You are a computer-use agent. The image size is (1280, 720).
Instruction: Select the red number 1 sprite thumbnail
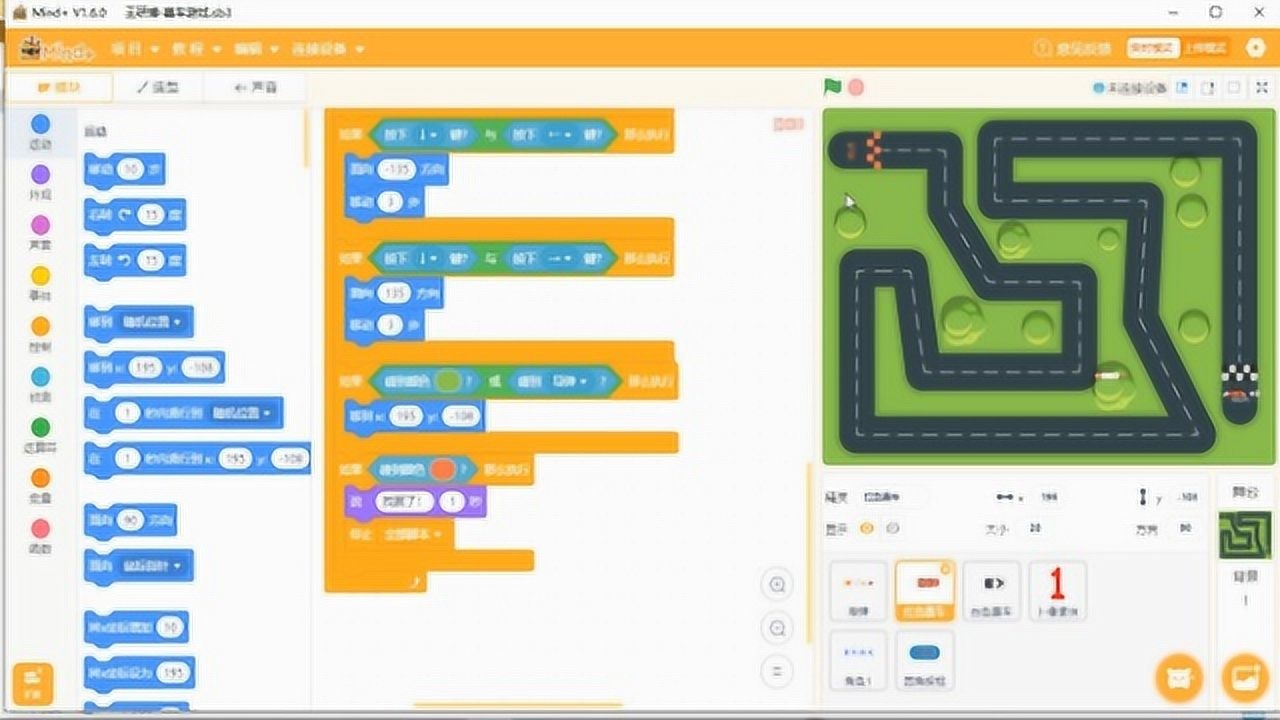[1057, 590]
